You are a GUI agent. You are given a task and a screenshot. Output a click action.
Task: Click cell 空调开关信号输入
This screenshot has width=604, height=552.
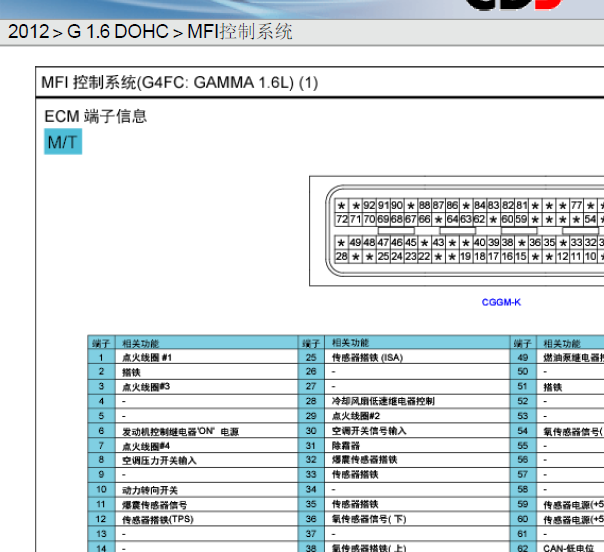point(418,431)
